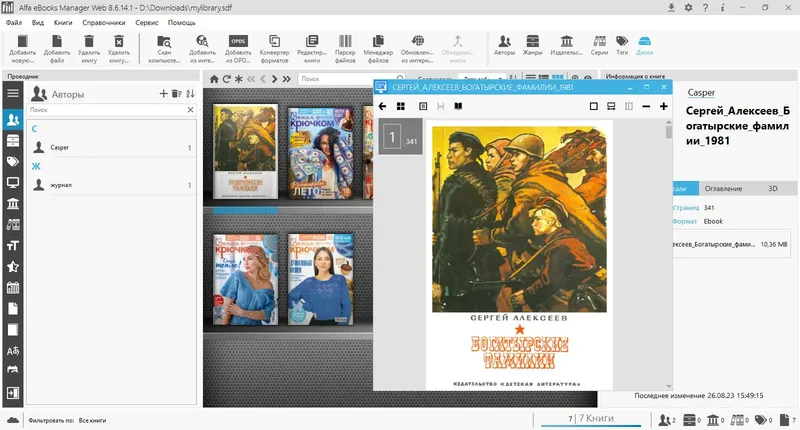The height and width of the screenshot is (430, 800).
Task: Open the 'Конвертер форматов' tool
Action: [x=274, y=41]
